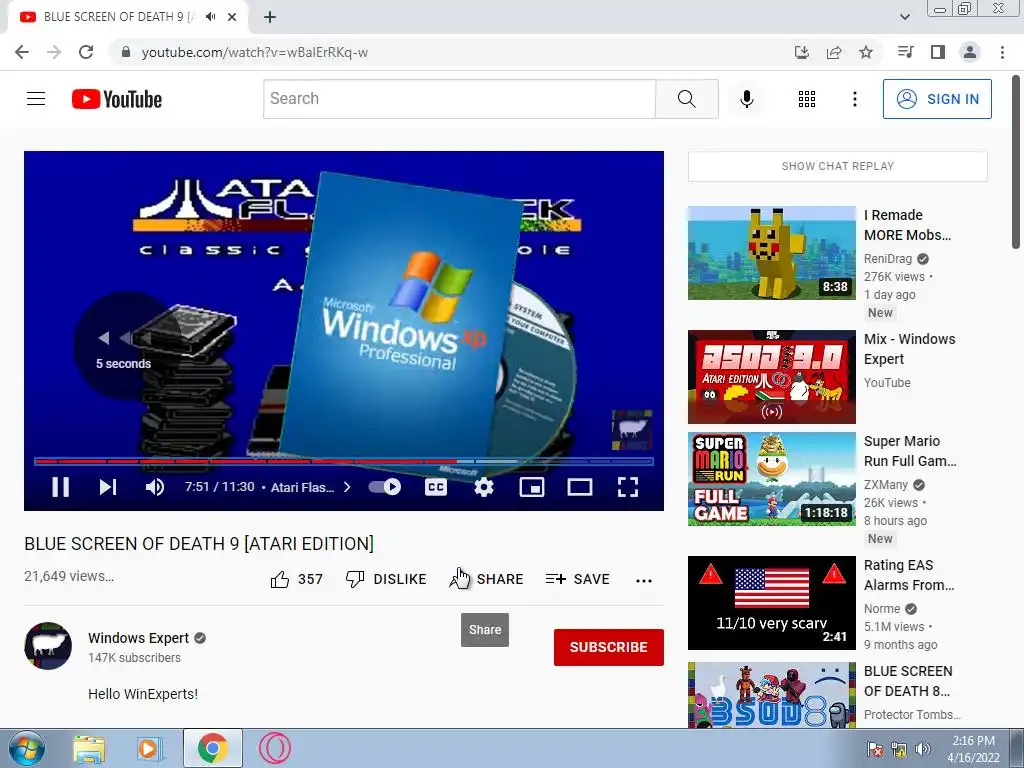This screenshot has height=768, width=1024.
Task: Install app icon in address bar
Action: 801,52
